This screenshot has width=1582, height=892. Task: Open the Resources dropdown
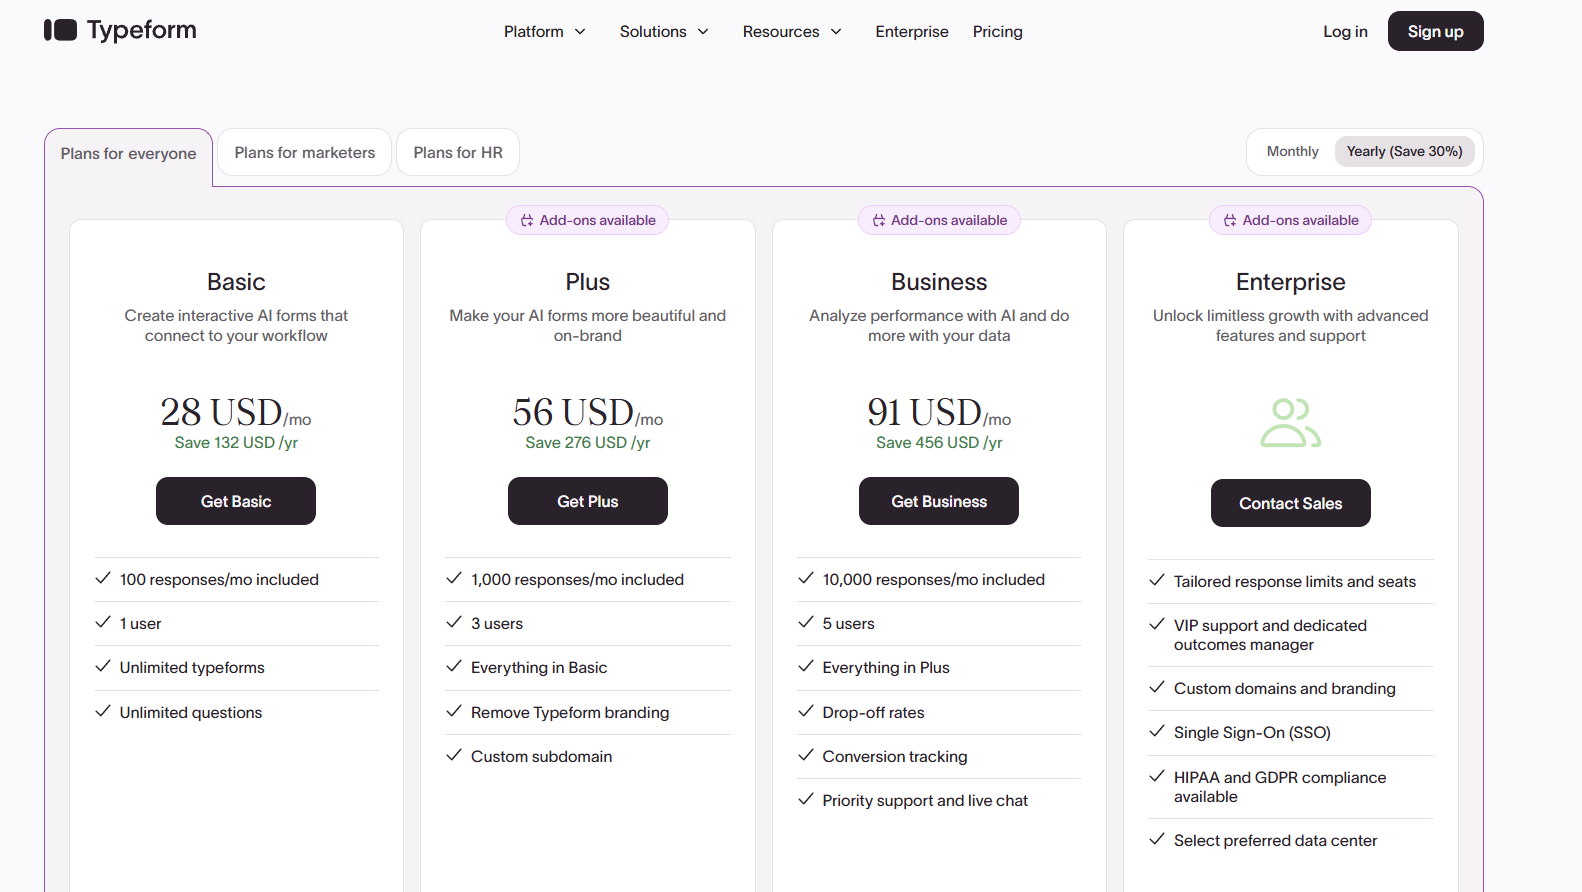791,31
